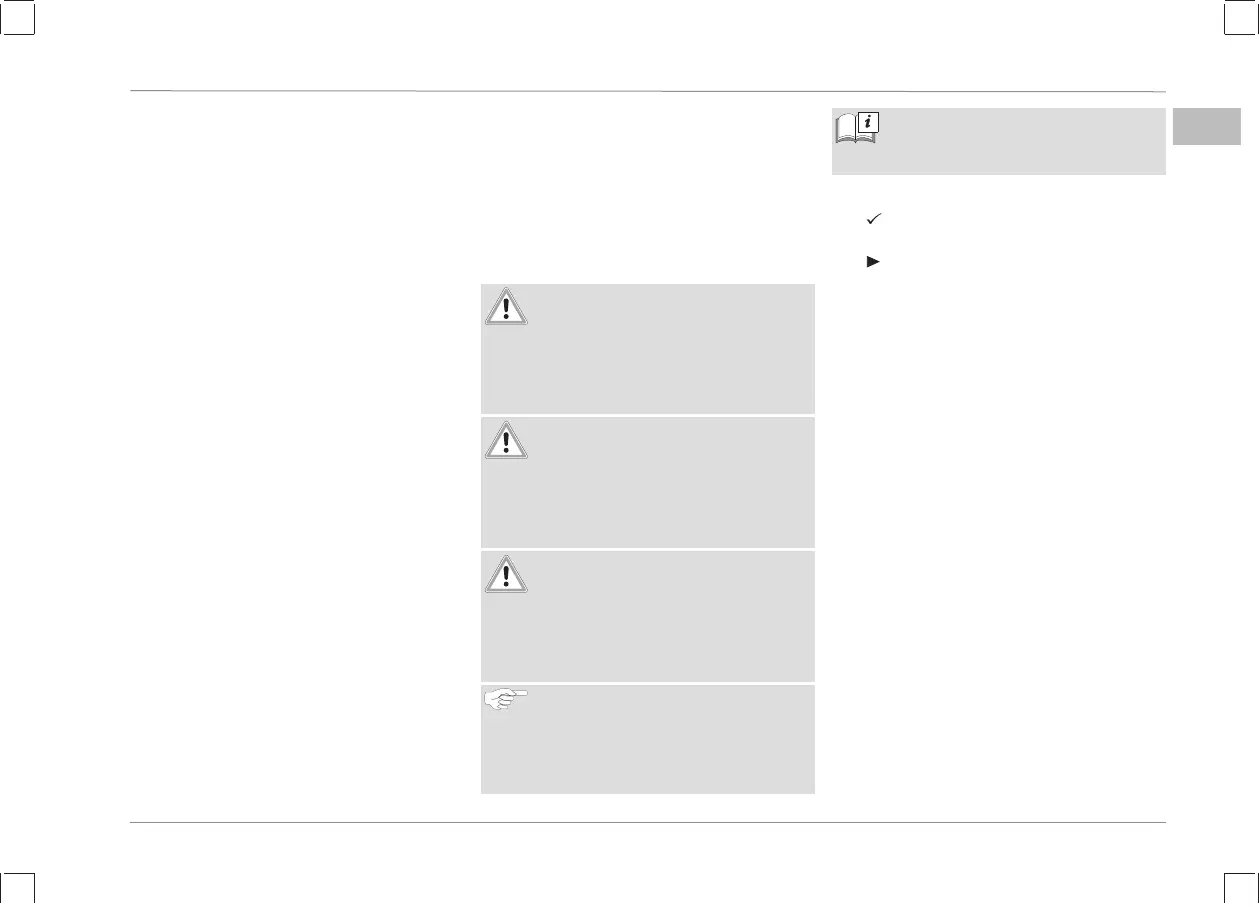Click the bottom-left corner crop mark
The image size is (1259, 907).
tap(18, 889)
